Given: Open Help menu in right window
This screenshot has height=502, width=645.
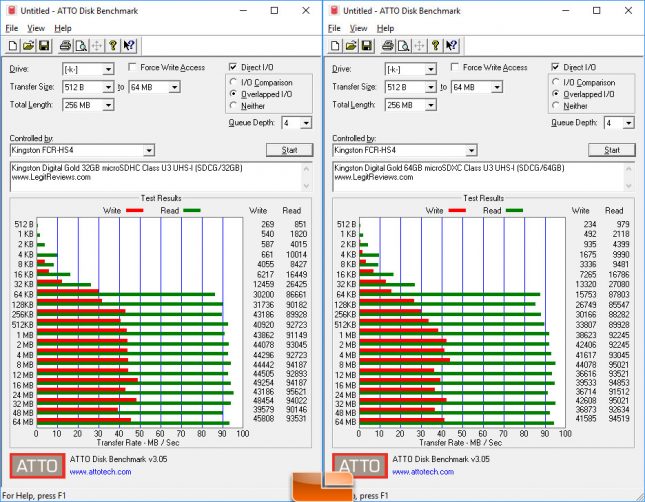Looking at the screenshot, I should [x=385, y=28].
